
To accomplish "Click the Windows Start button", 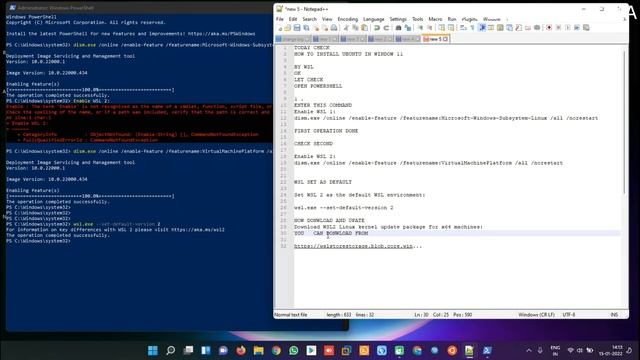I will 153,351.
